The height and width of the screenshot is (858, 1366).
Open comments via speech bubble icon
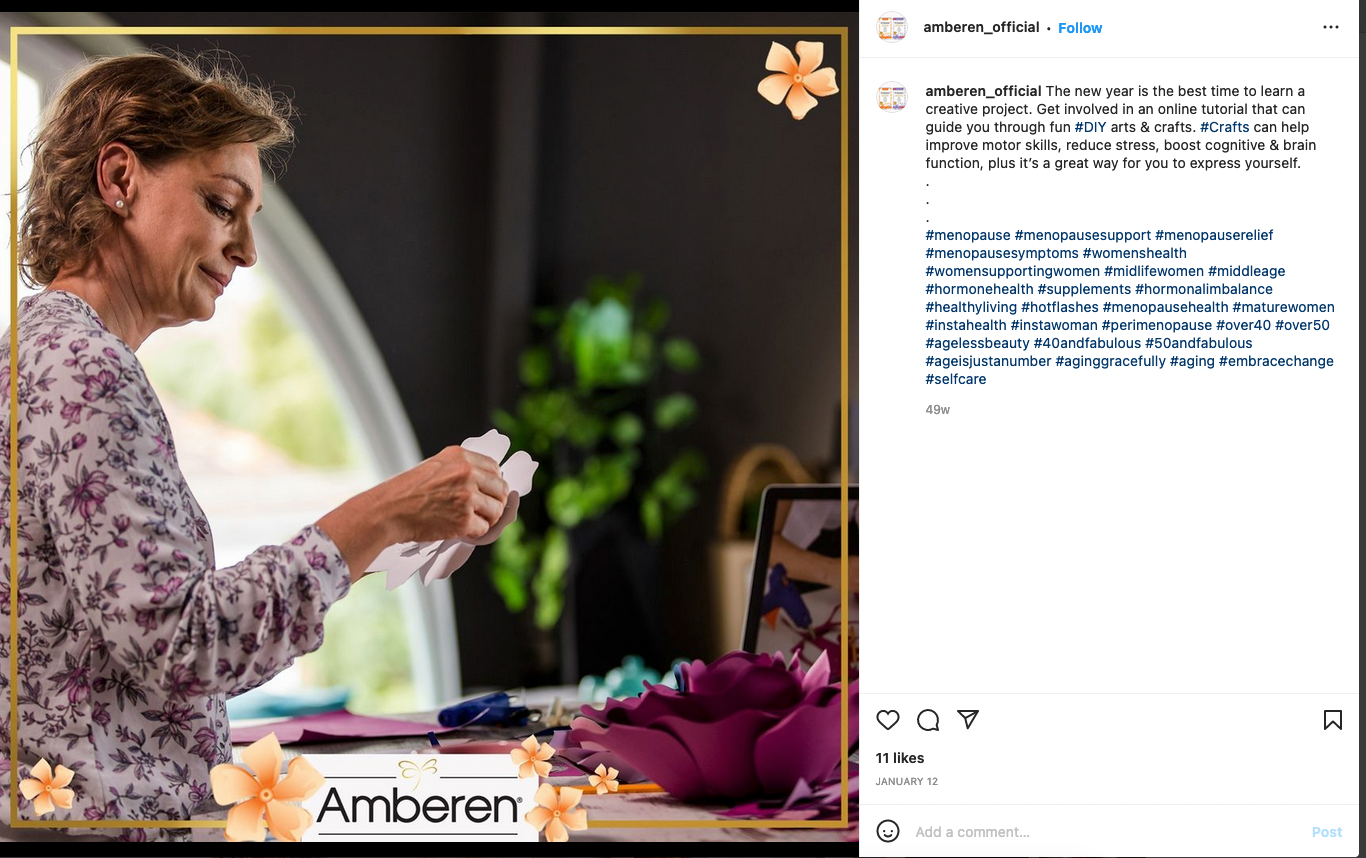coord(928,720)
